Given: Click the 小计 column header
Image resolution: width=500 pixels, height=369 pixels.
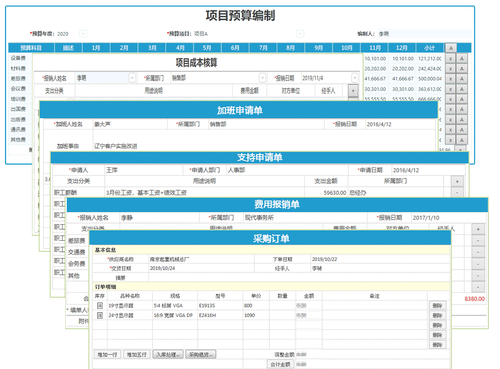Looking at the screenshot, I should click(x=430, y=48).
